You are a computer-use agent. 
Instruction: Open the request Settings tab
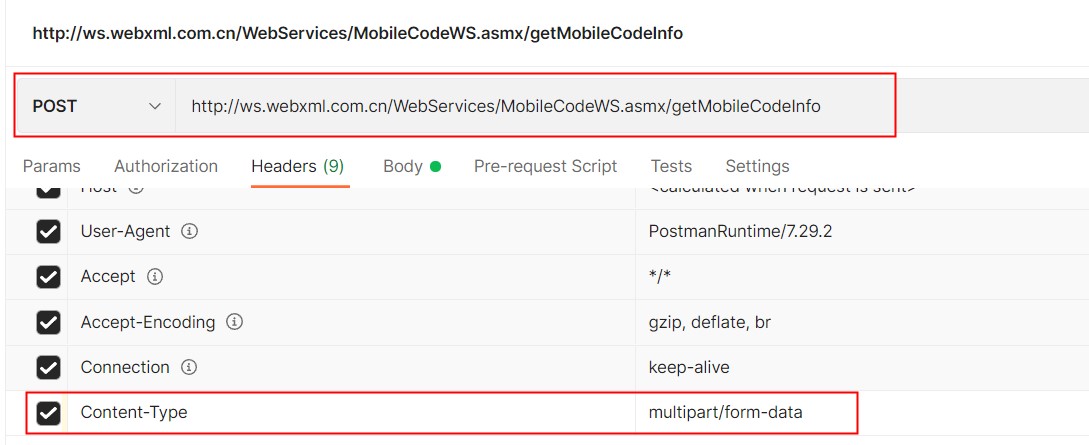point(757,166)
